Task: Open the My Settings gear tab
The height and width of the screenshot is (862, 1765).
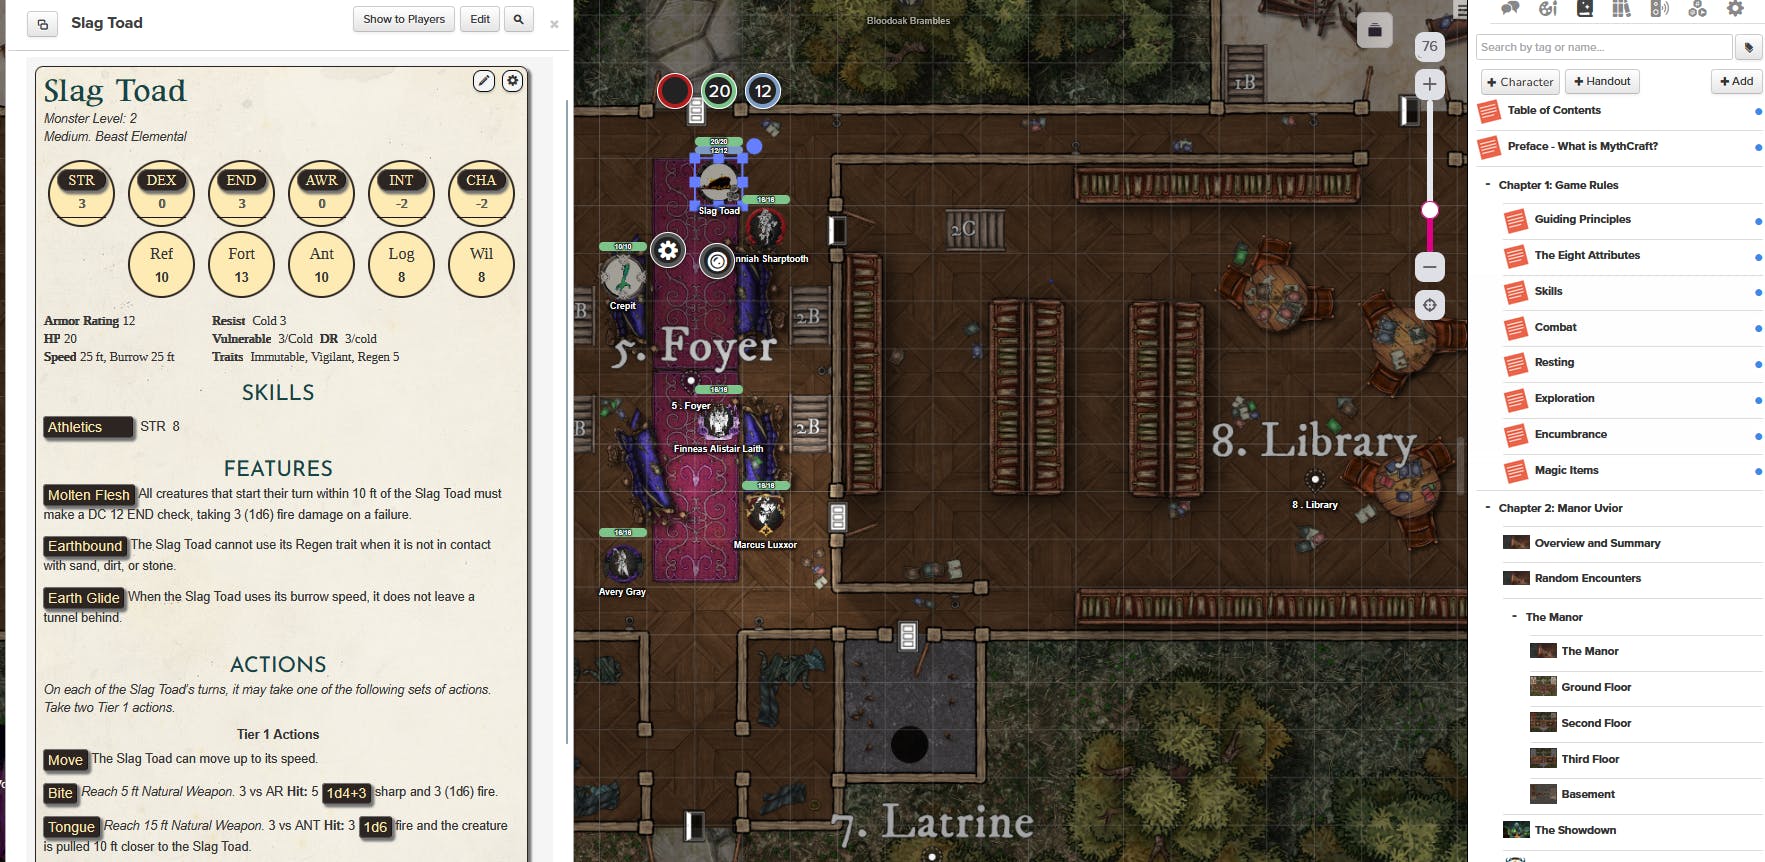Action: tap(1735, 9)
